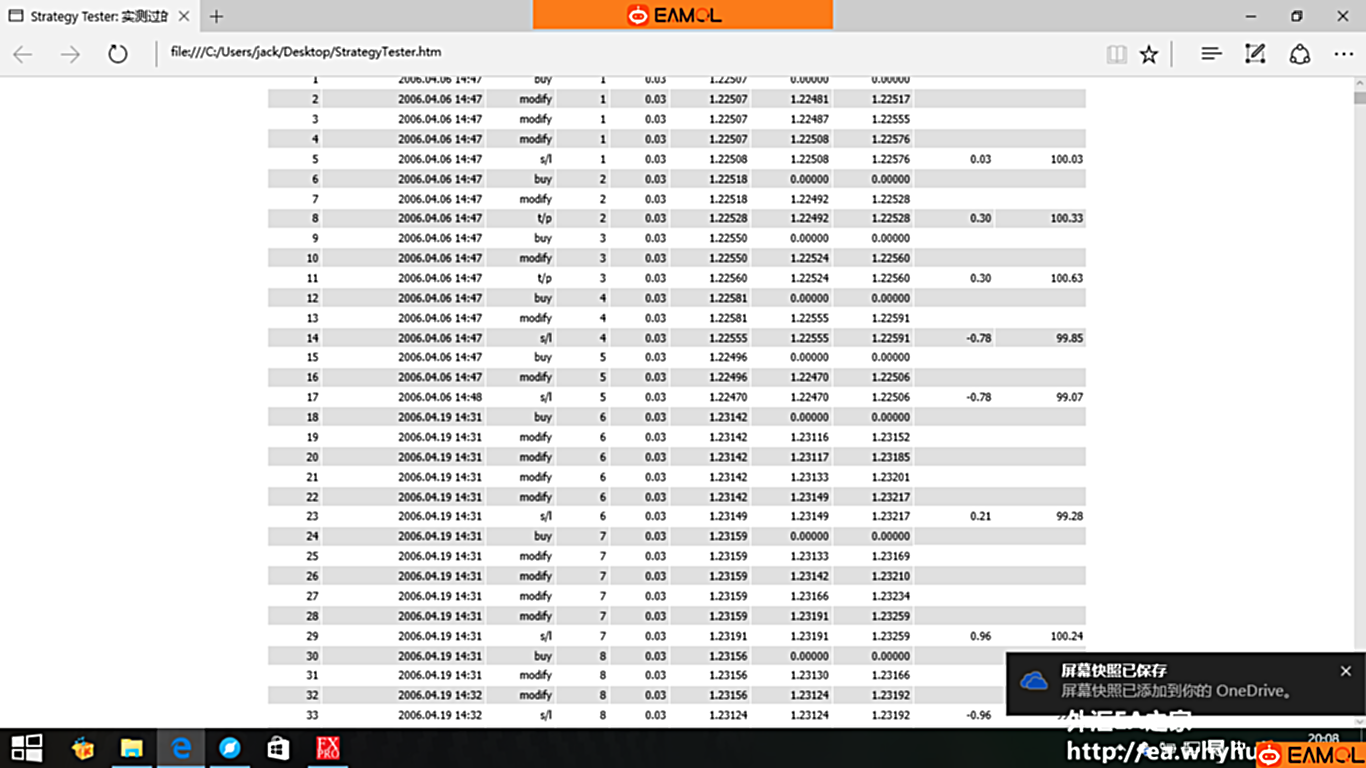The width and height of the screenshot is (1366, 768).
Task: Click profit -0.78 in row 14
Action: click(979, 338)
